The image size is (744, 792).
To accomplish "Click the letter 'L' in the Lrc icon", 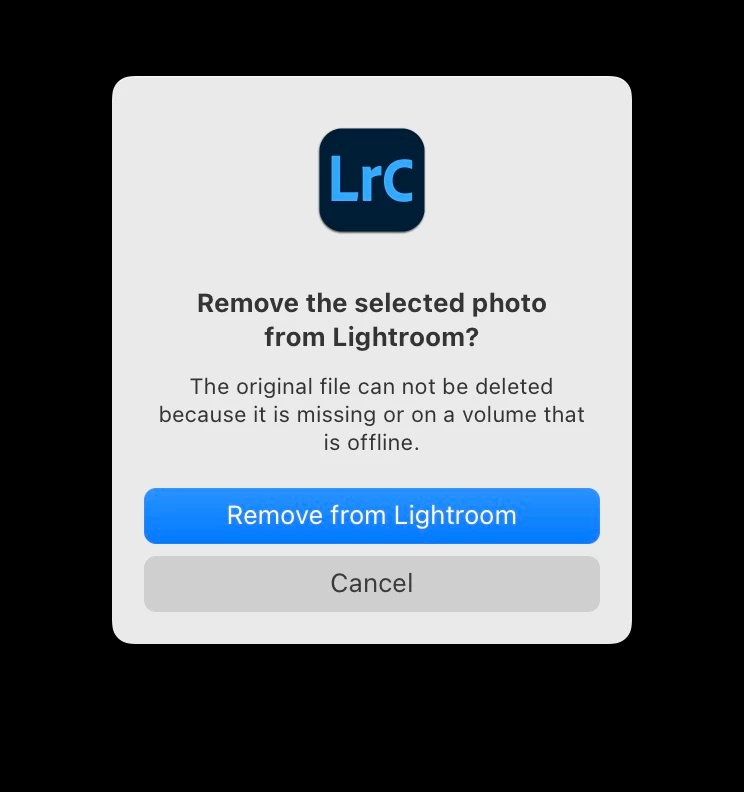I will pyautogui.click(x=341, y=178).
